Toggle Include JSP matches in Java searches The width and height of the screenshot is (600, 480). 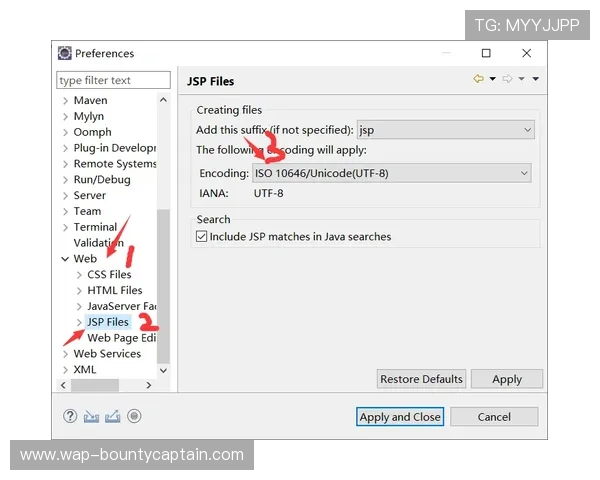pos(202,237)
